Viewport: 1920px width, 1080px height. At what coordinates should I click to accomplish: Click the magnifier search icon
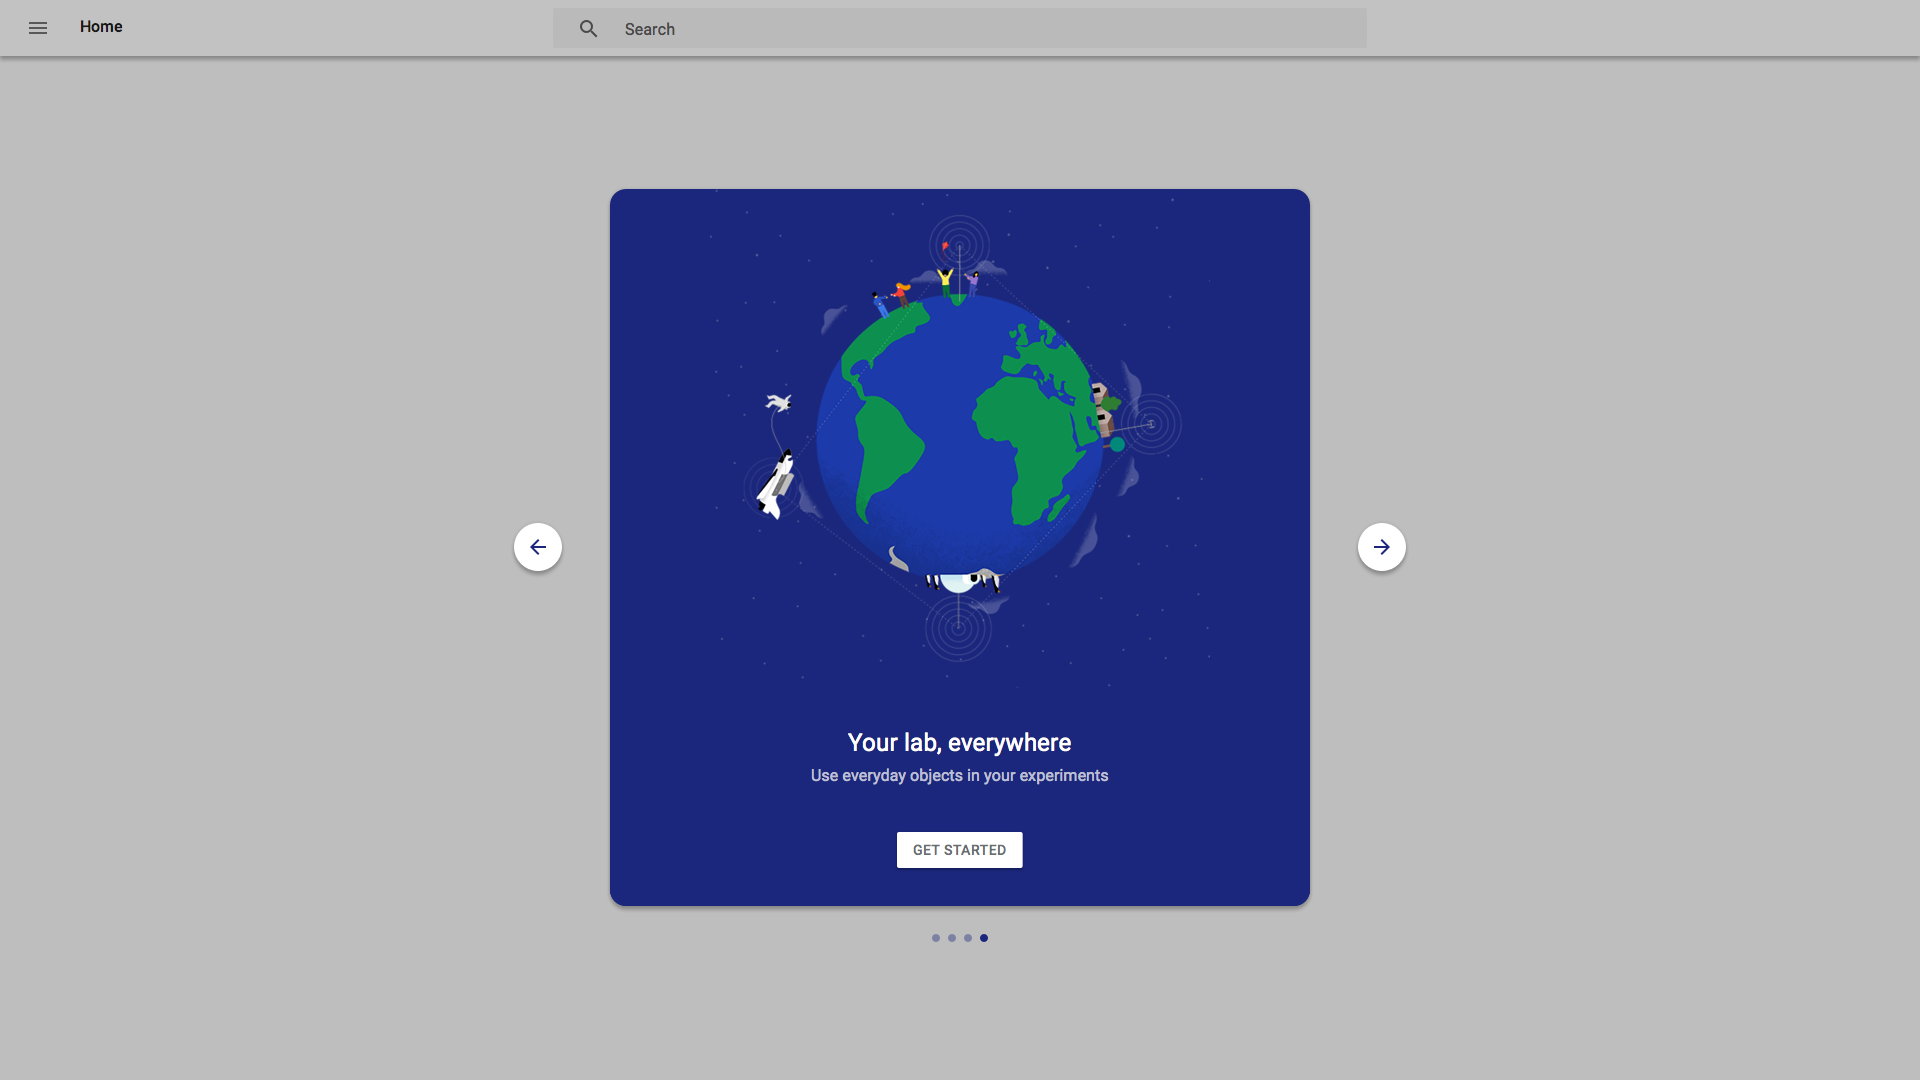[588, 29]
